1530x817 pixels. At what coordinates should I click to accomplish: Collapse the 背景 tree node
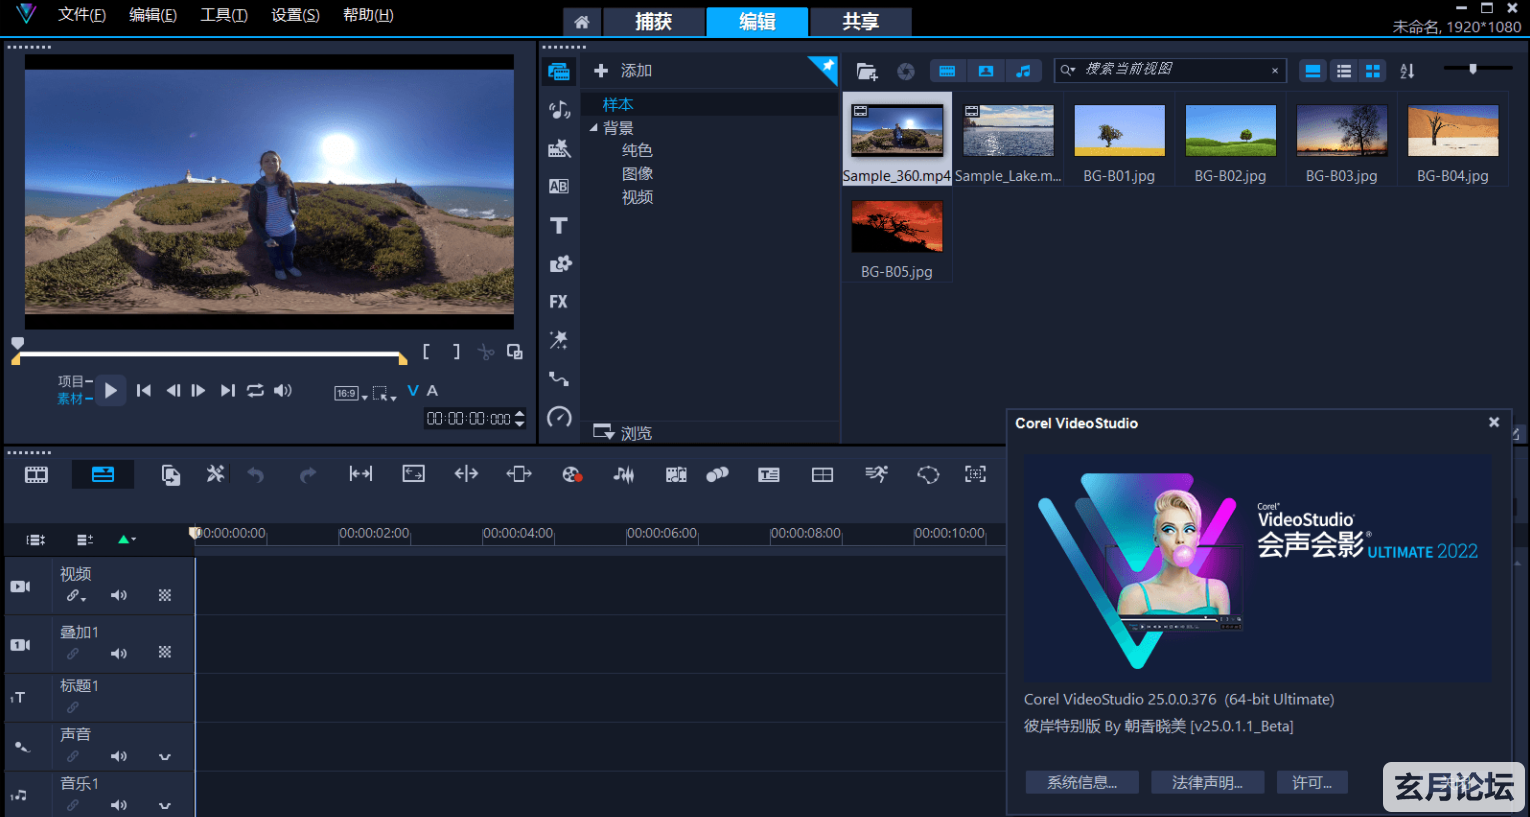(x=594, y=128)
